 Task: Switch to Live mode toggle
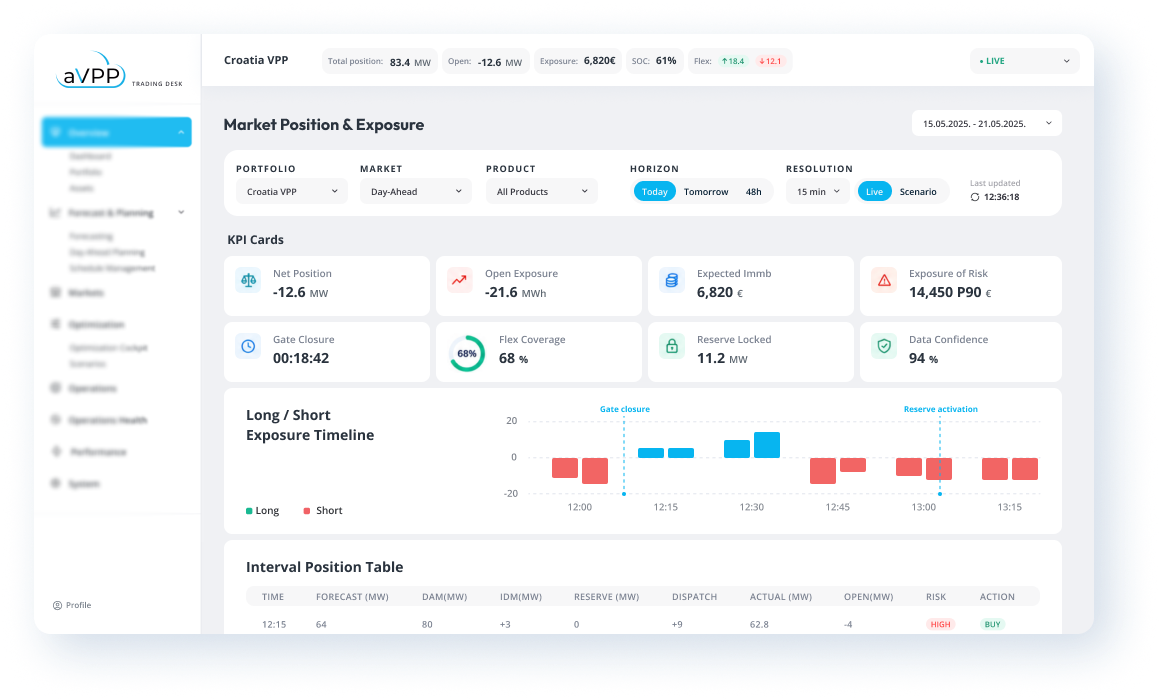(x=874, y=192)
